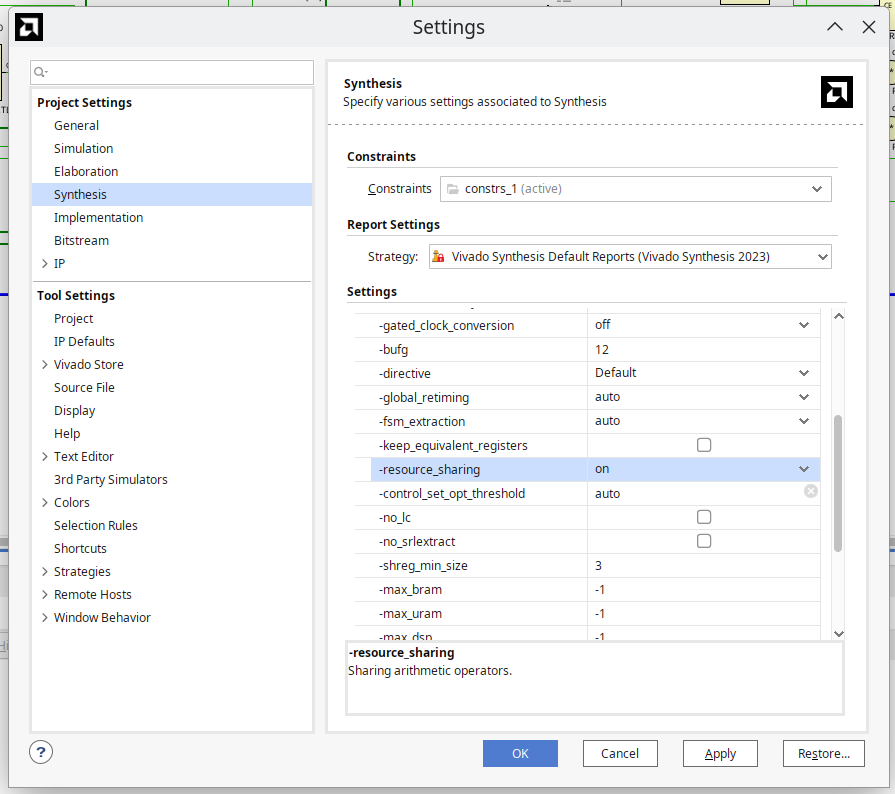Open Elaboration project settings

(86, 172)
